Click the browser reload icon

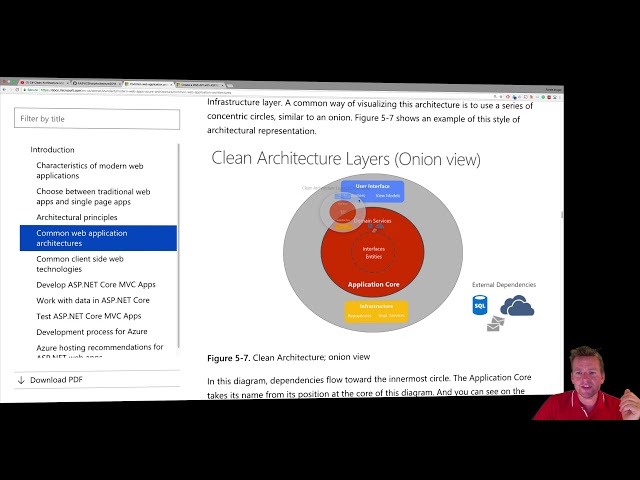coord(17,89)
